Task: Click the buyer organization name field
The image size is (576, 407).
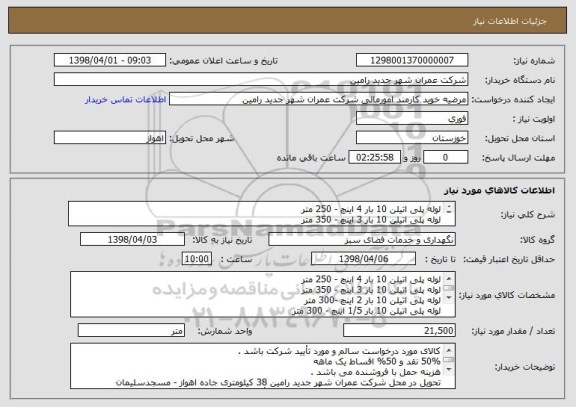Action: pos(261,80)
